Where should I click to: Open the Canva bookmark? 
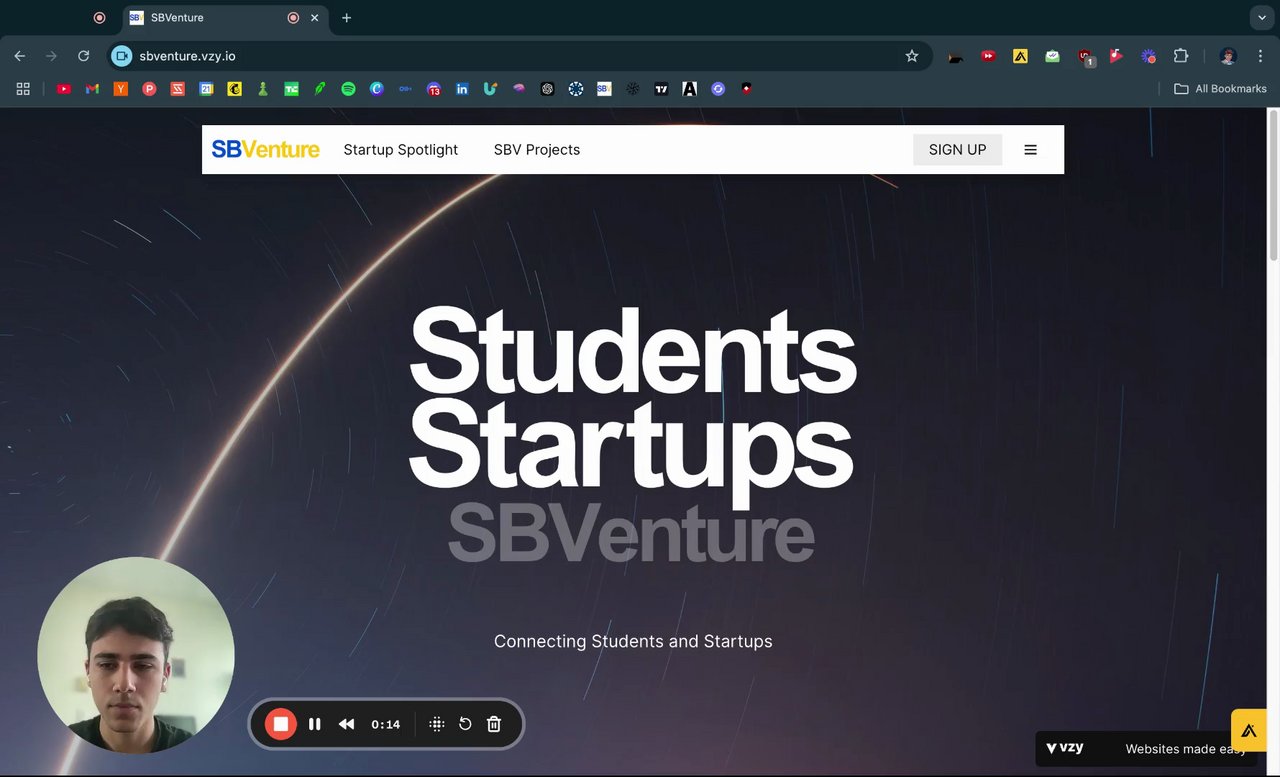pos(376,89)
